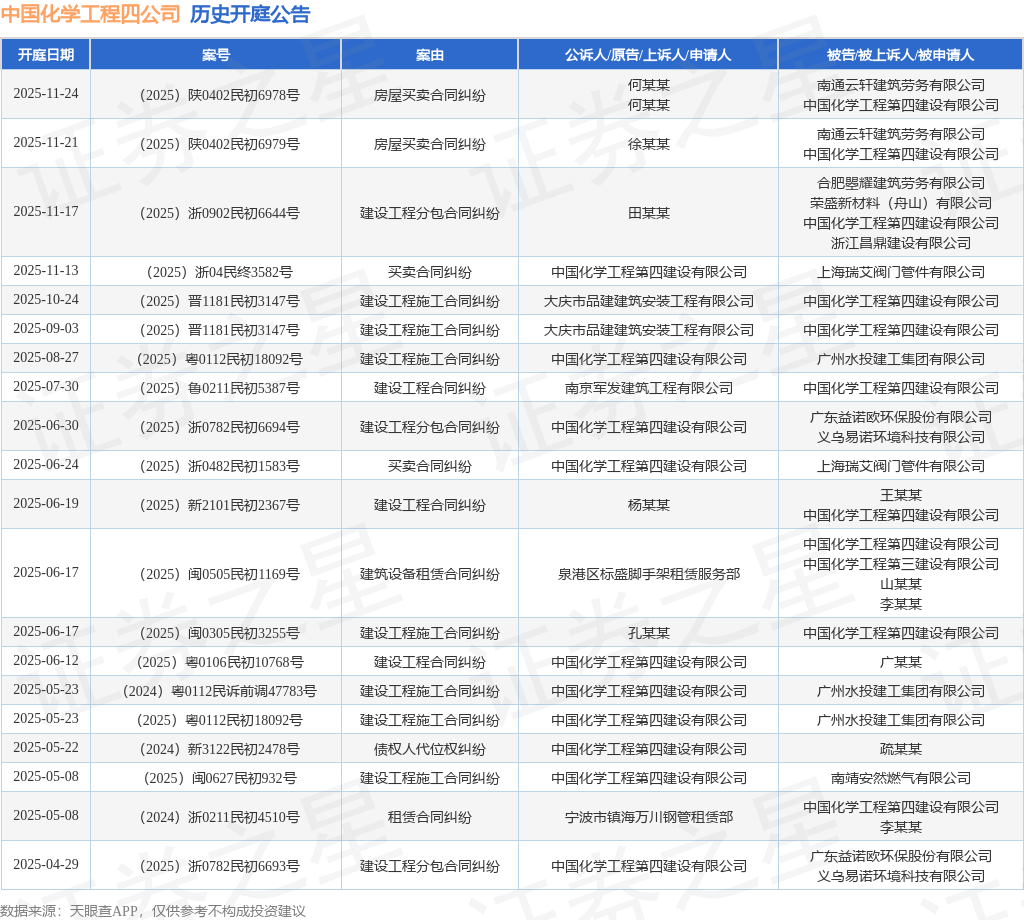Select date cell 2025-11-13

tap(46, 270)
